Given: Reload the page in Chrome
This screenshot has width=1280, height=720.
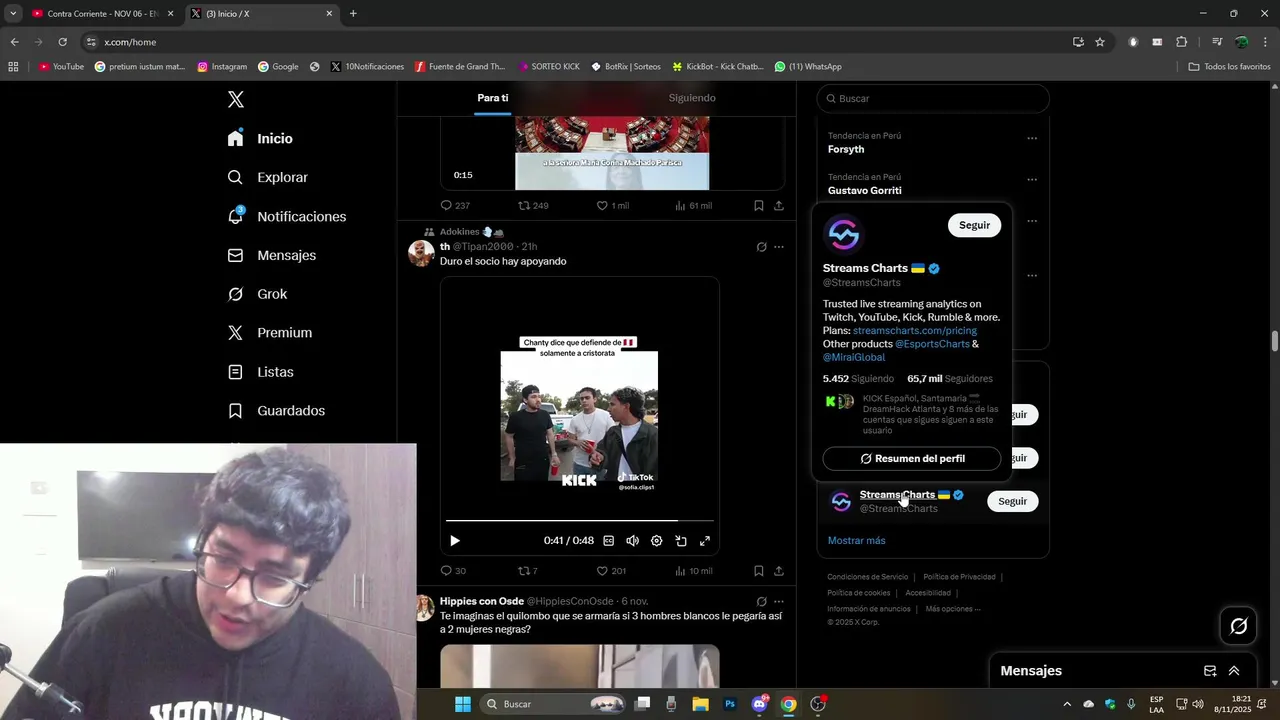Looking at the screenshot, I should tap(62, 42).
